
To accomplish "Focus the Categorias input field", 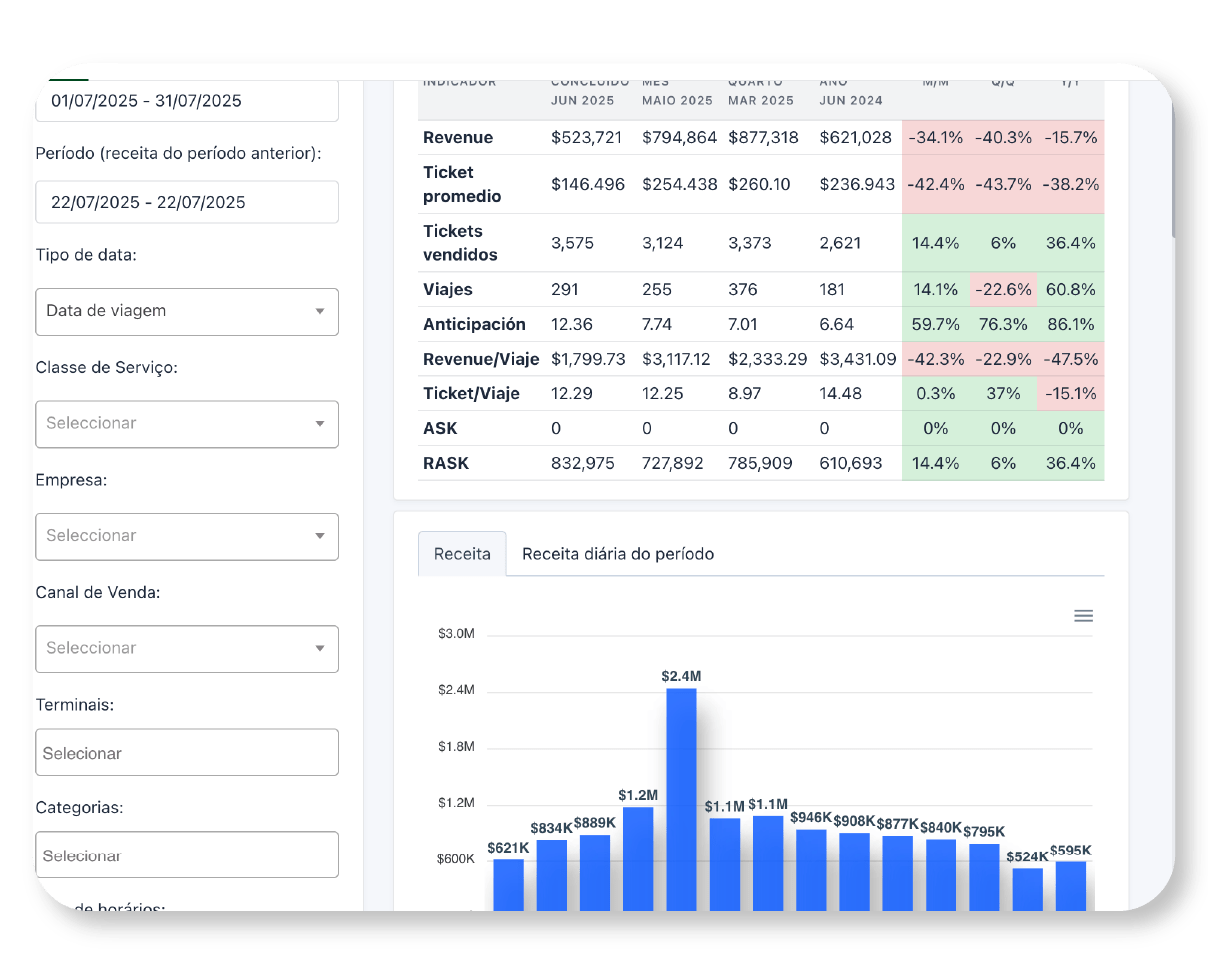I will (x=187, y=855).
